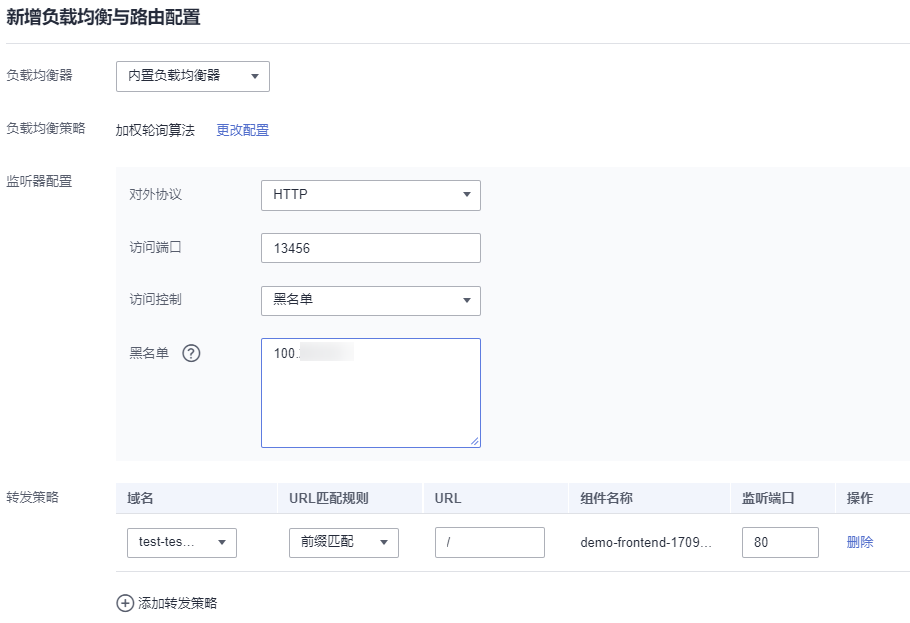This screenshot has width=910, height=623.
Task: Click the 域名 column header
Action: pyautogui.click(x=141, y=498)
